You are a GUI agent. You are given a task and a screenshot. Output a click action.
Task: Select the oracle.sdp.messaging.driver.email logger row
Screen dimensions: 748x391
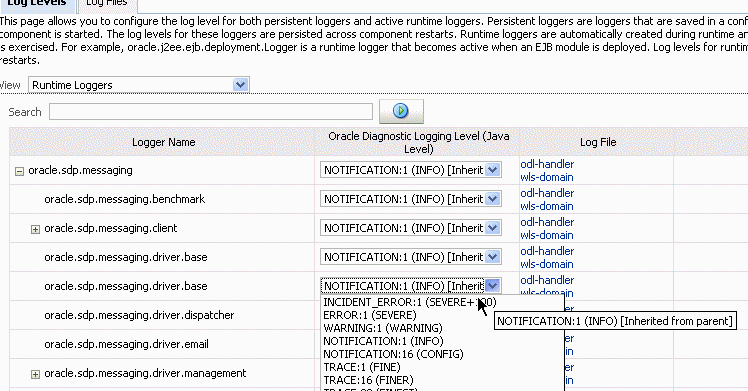point(126,344)
